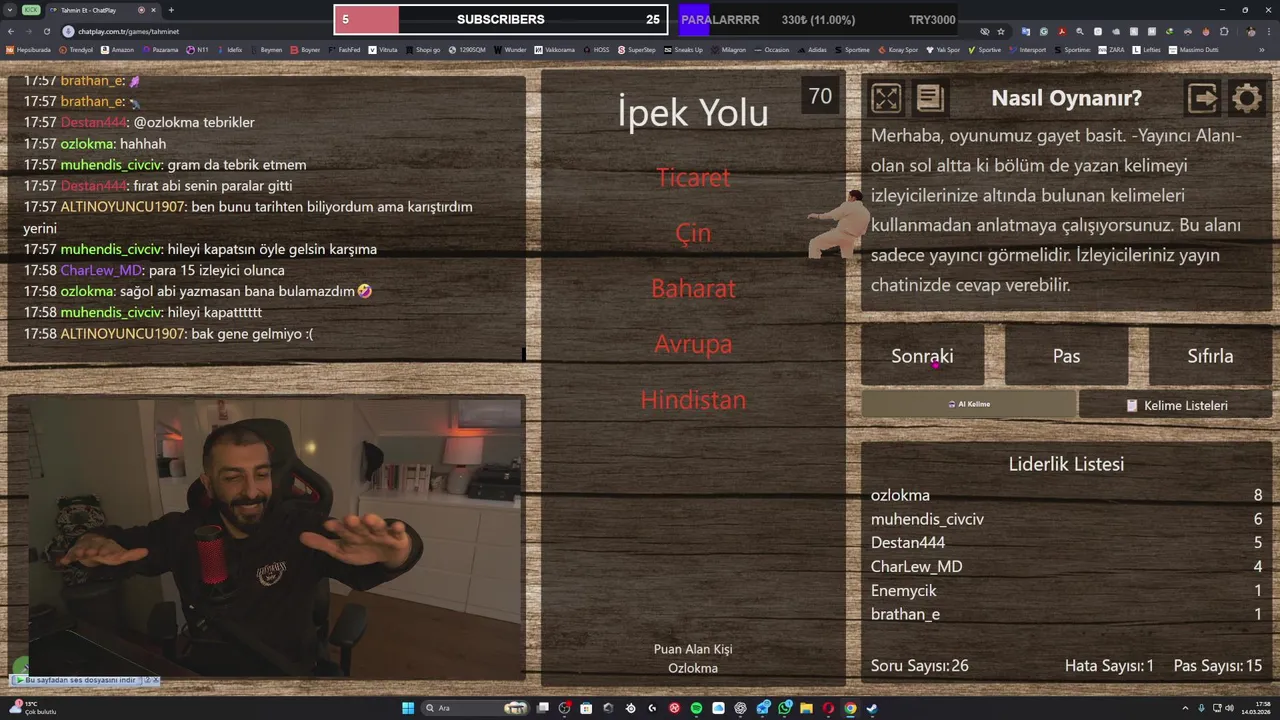This screenshot has height=720, width=1280.
Task: Open the Hepsiburada bookmark
Action: pyautogui.click(x=28, y=49)
